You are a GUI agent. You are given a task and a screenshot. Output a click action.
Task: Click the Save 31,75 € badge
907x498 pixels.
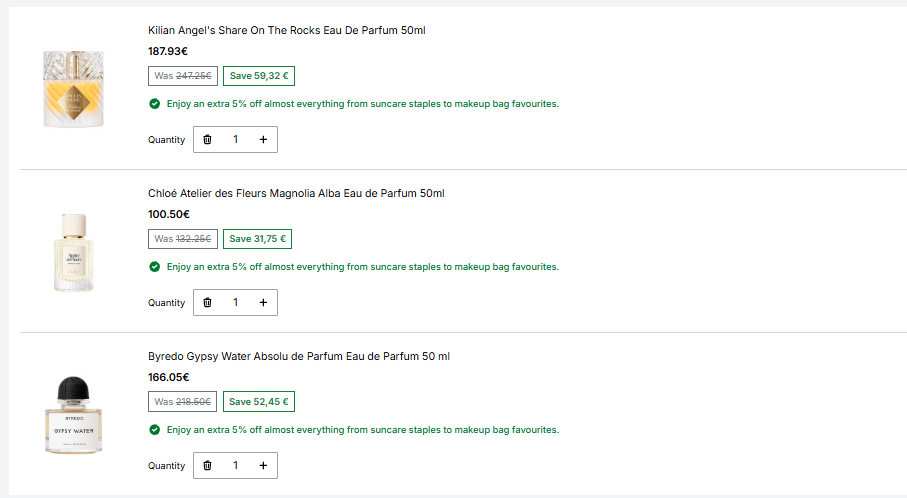[x=257, y=239]
